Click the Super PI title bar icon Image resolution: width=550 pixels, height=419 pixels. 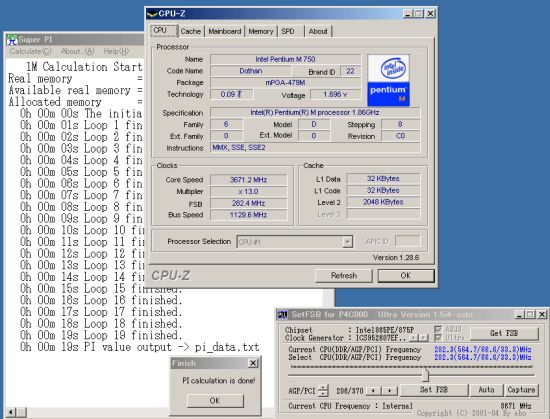coord(12,40)
